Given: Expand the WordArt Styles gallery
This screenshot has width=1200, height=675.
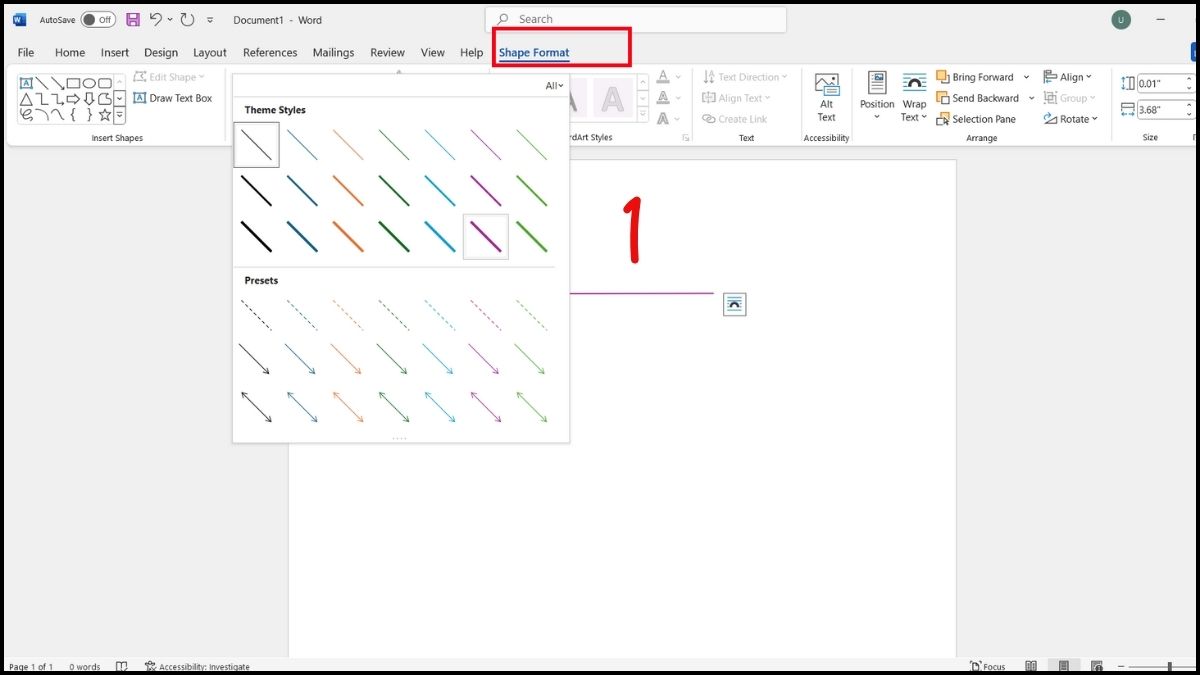Looking at the screenshot, I should (643, 115).
